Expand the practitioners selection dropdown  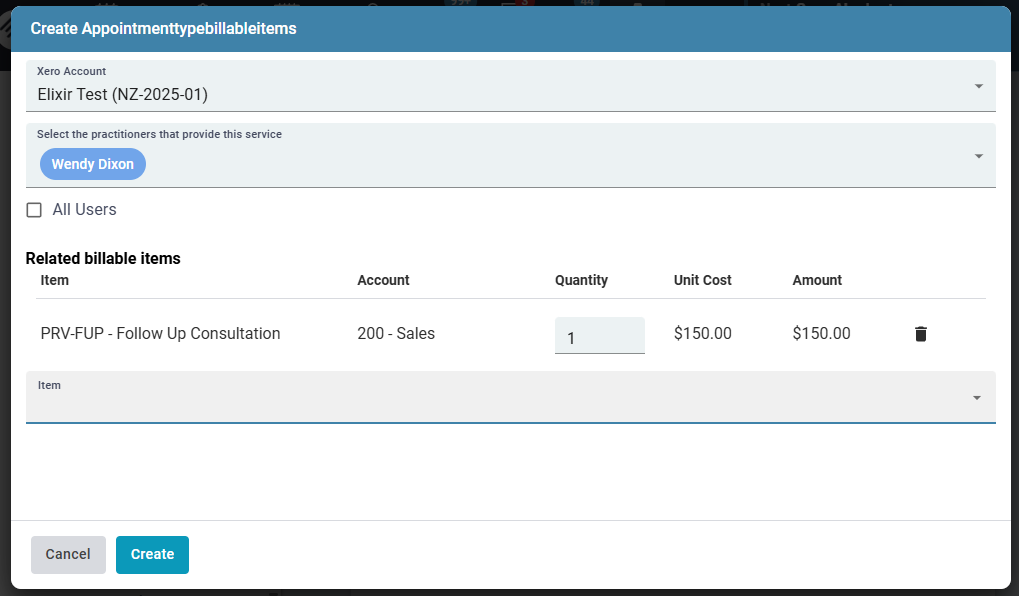[x=978, y=156]
